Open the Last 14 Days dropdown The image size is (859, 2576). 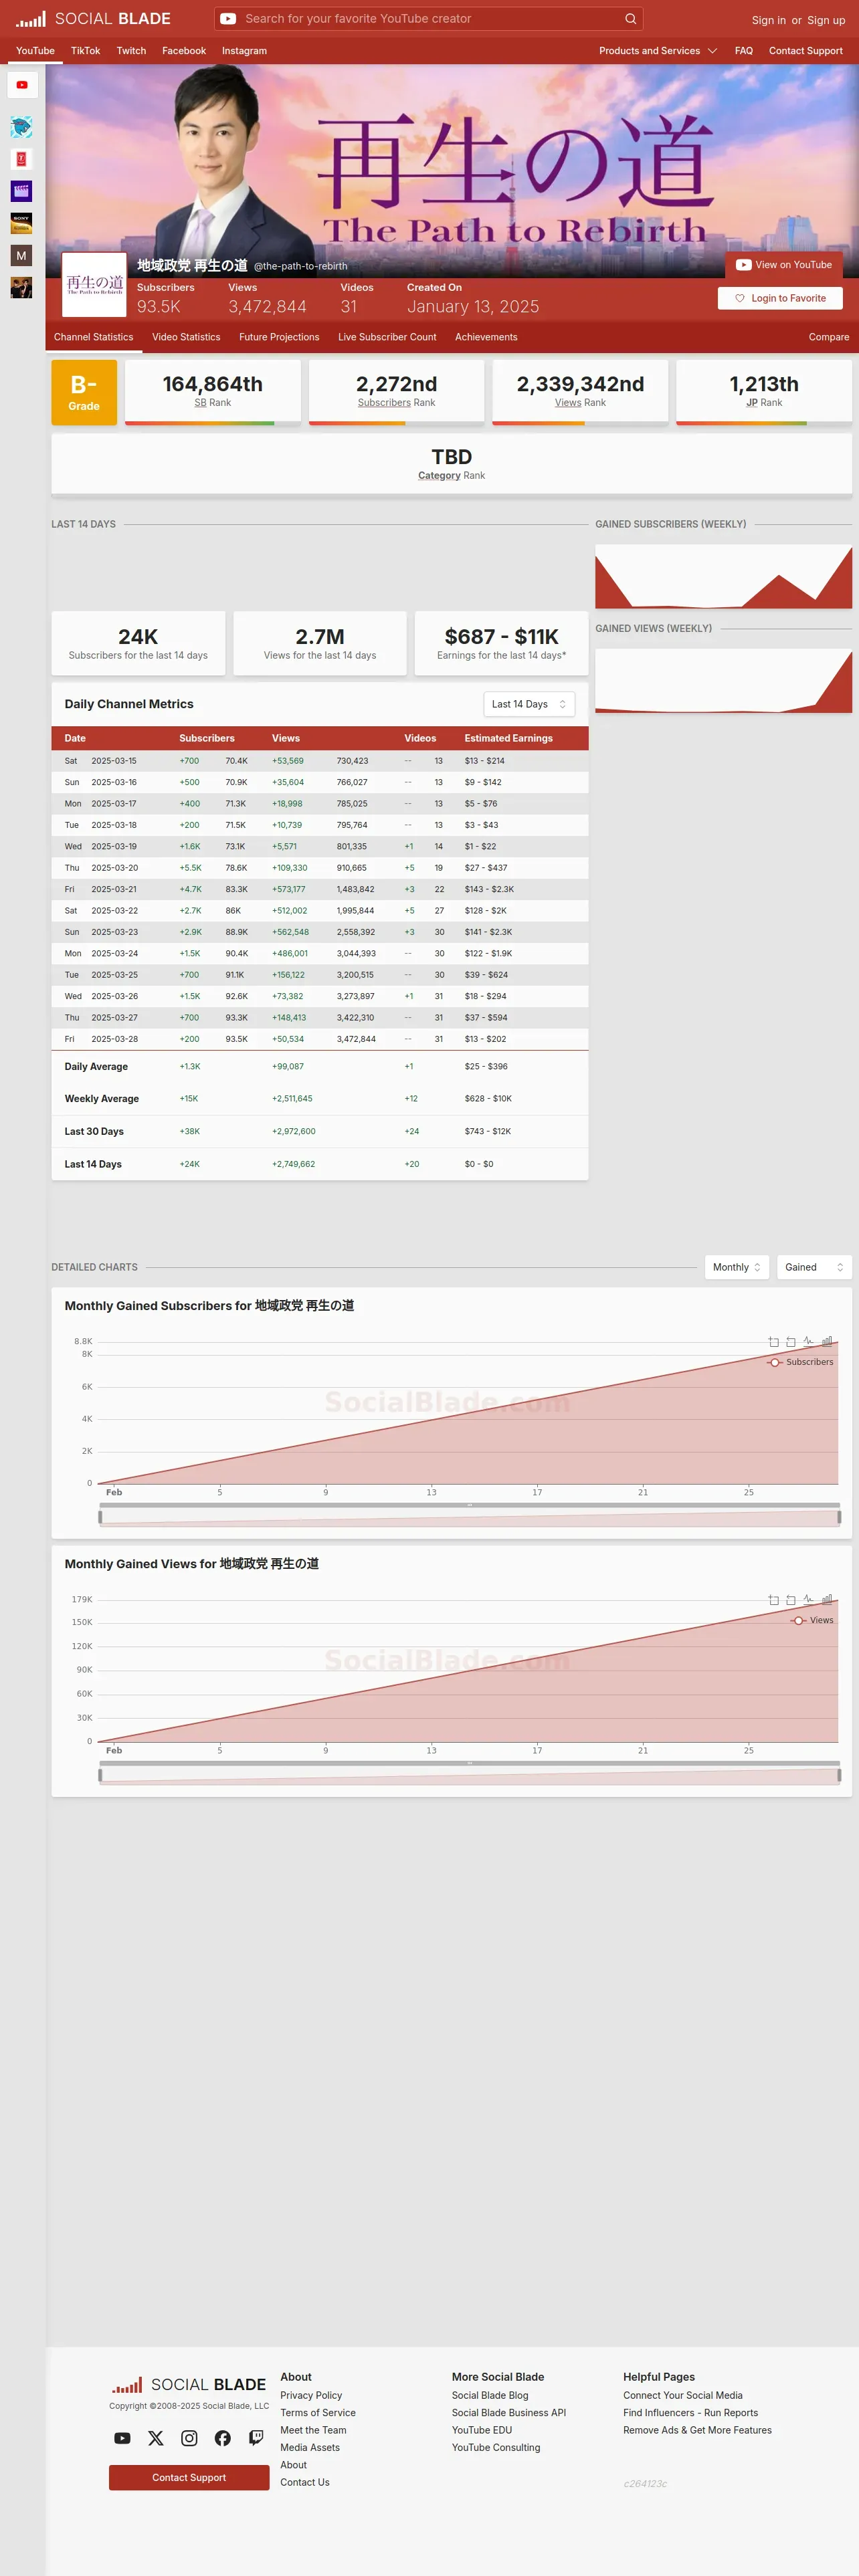(529, 704)
